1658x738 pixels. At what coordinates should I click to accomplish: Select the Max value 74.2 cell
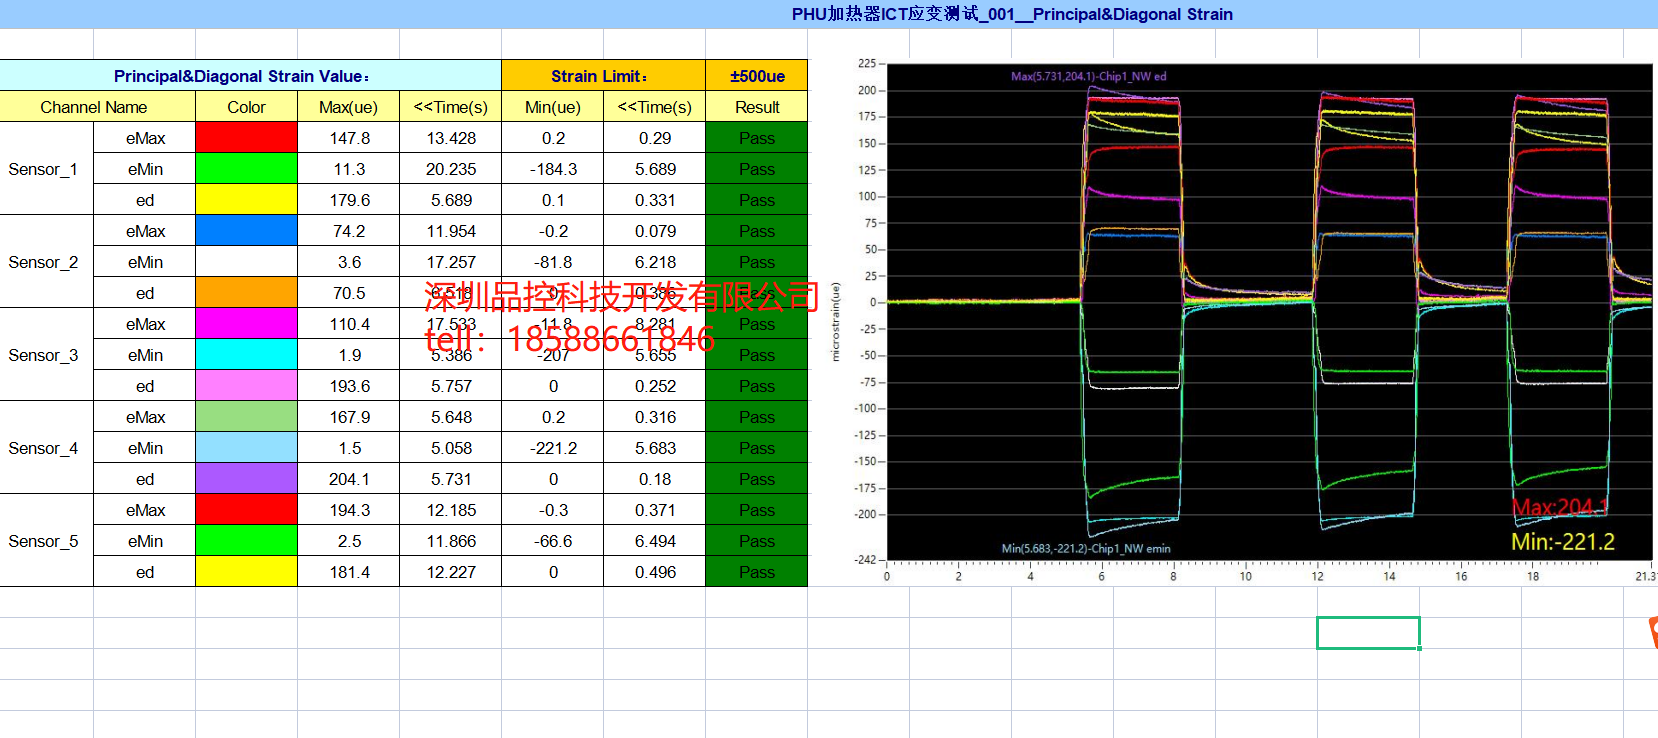coord(348,231)
